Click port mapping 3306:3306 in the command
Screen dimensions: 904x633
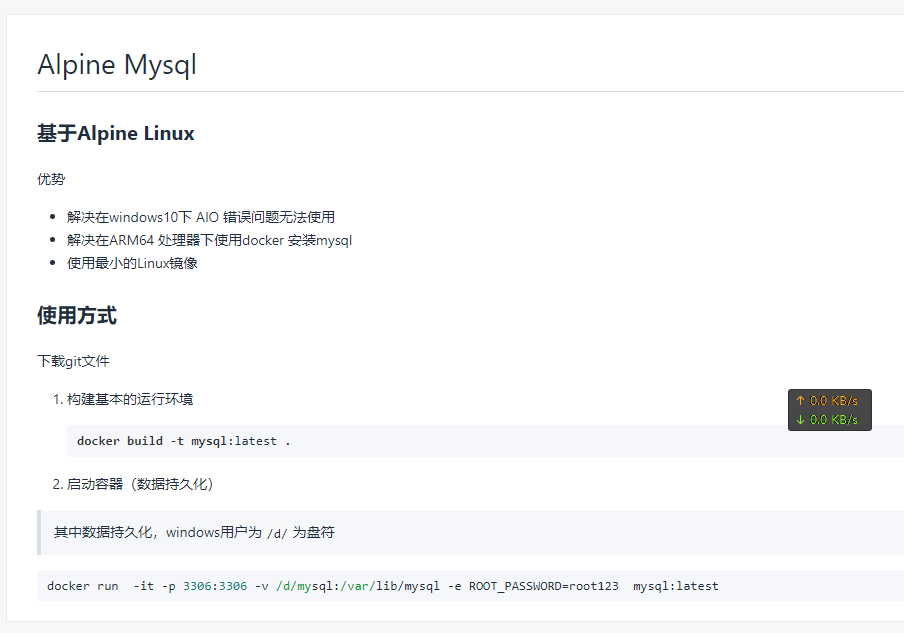coord(215,586)
